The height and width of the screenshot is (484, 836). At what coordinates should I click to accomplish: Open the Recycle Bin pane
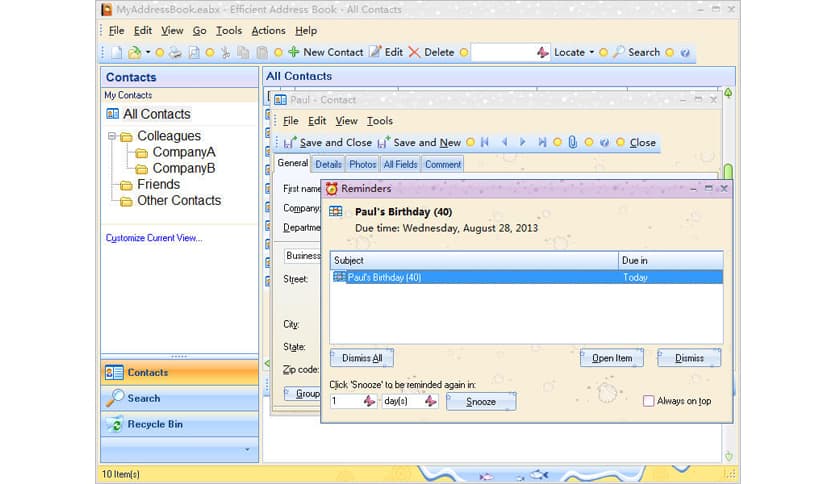point(179,424)
